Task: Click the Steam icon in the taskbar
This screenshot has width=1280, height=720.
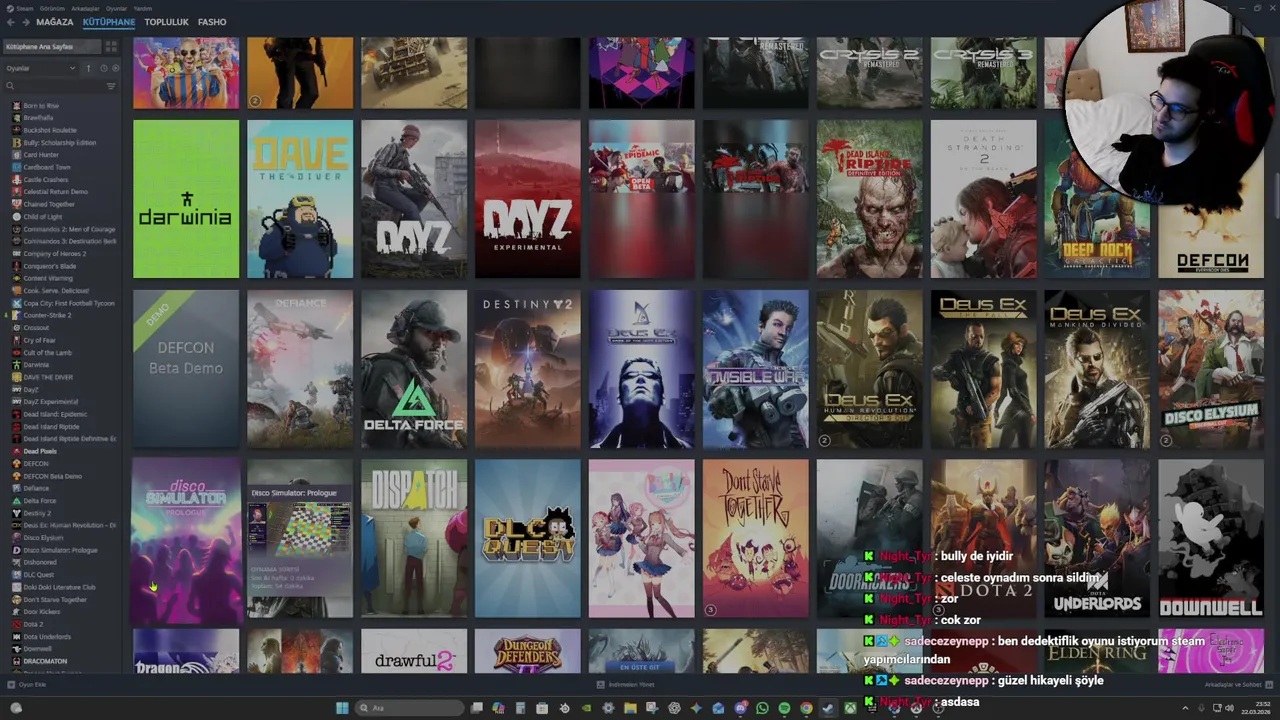Action: (828, 708)
